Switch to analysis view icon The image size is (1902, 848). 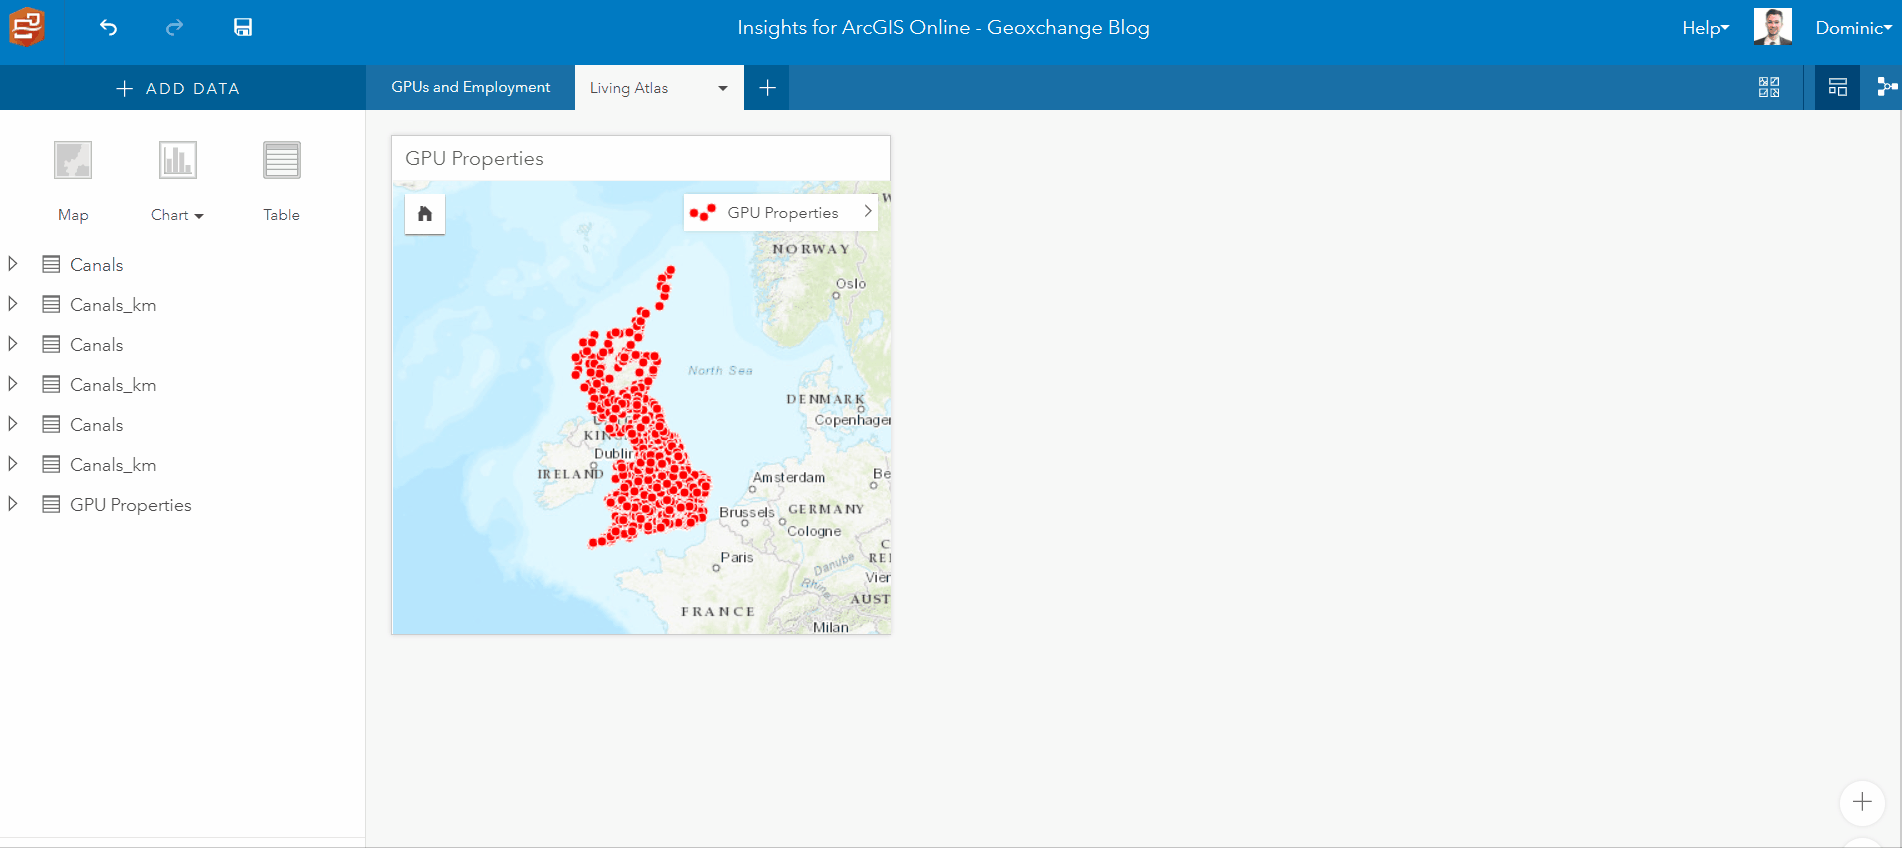1887,87
